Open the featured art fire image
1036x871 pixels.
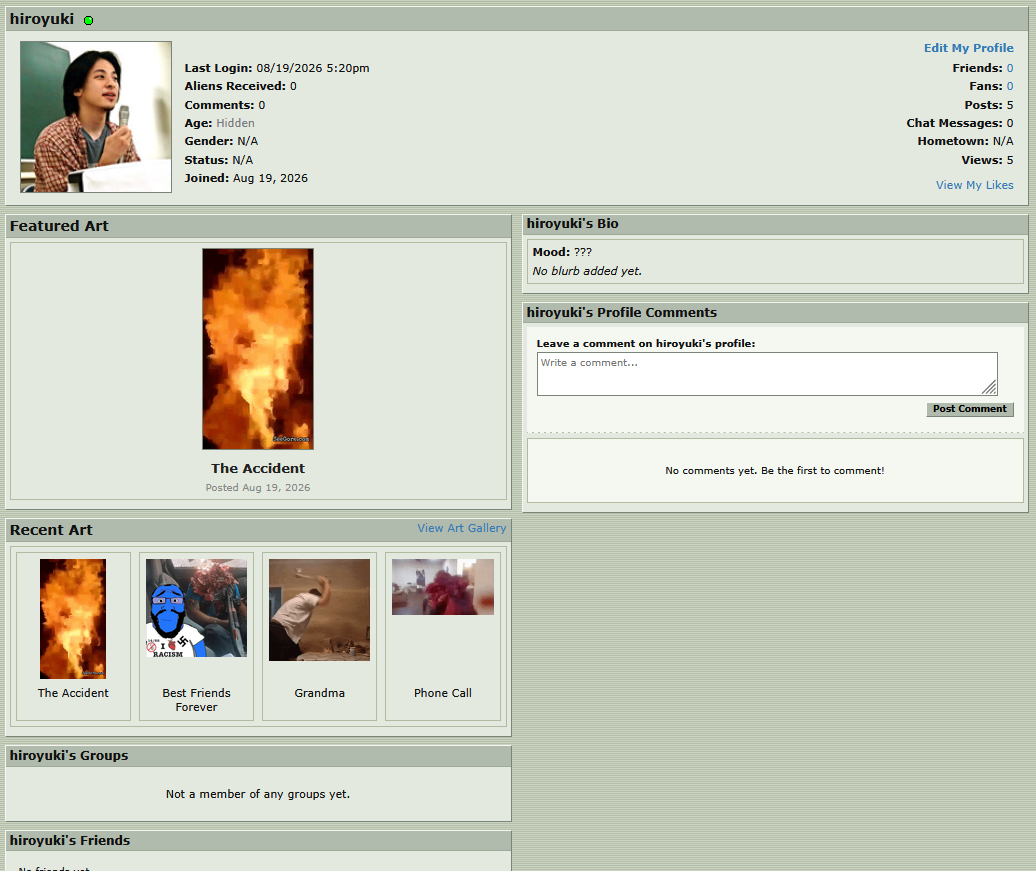tap(258, 349)
